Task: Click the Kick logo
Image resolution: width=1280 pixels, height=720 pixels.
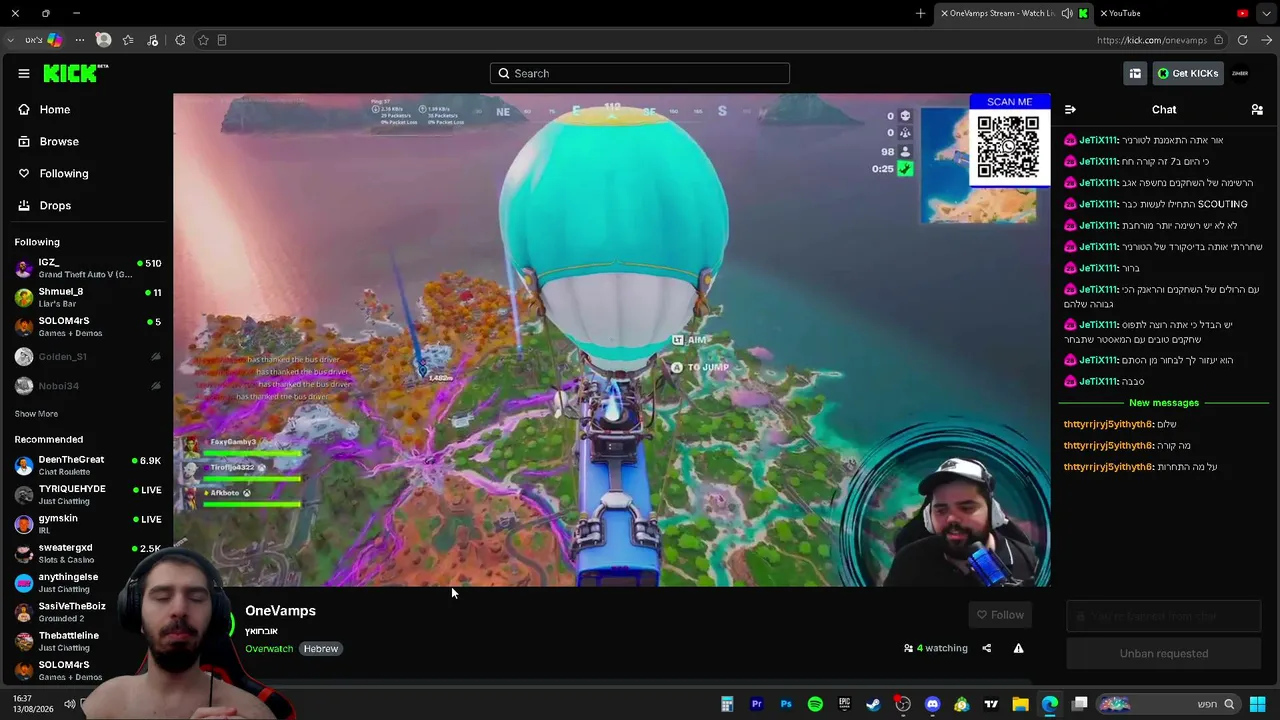Action: [75, 73]
